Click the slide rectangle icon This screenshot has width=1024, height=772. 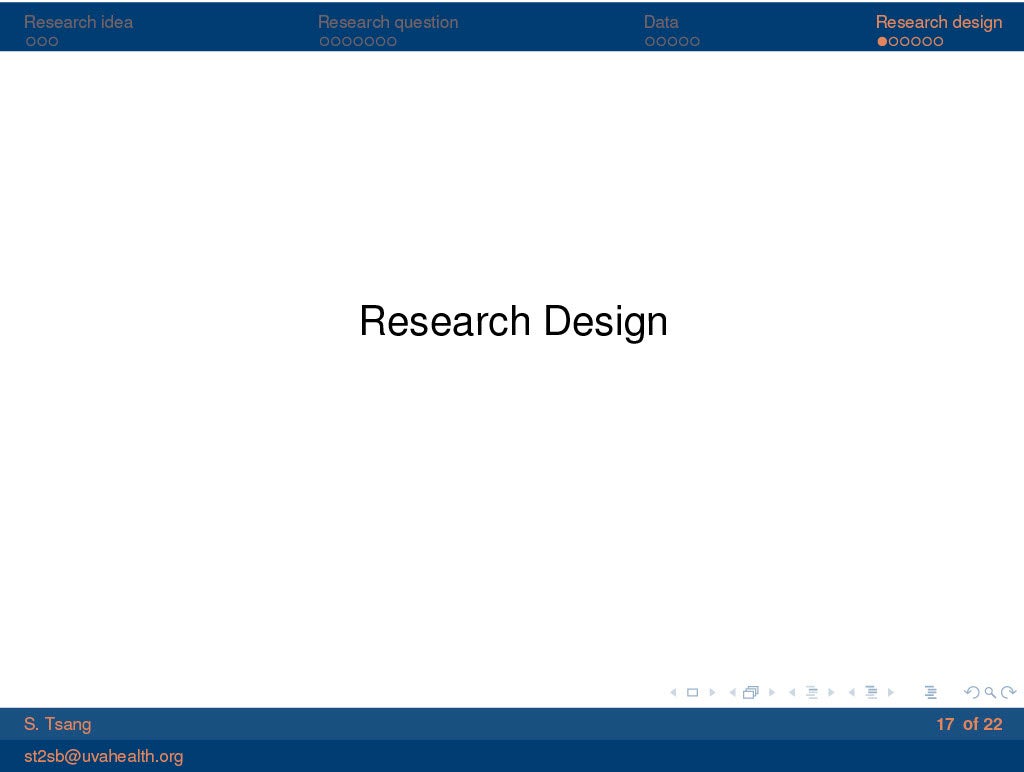coord(692,692)
